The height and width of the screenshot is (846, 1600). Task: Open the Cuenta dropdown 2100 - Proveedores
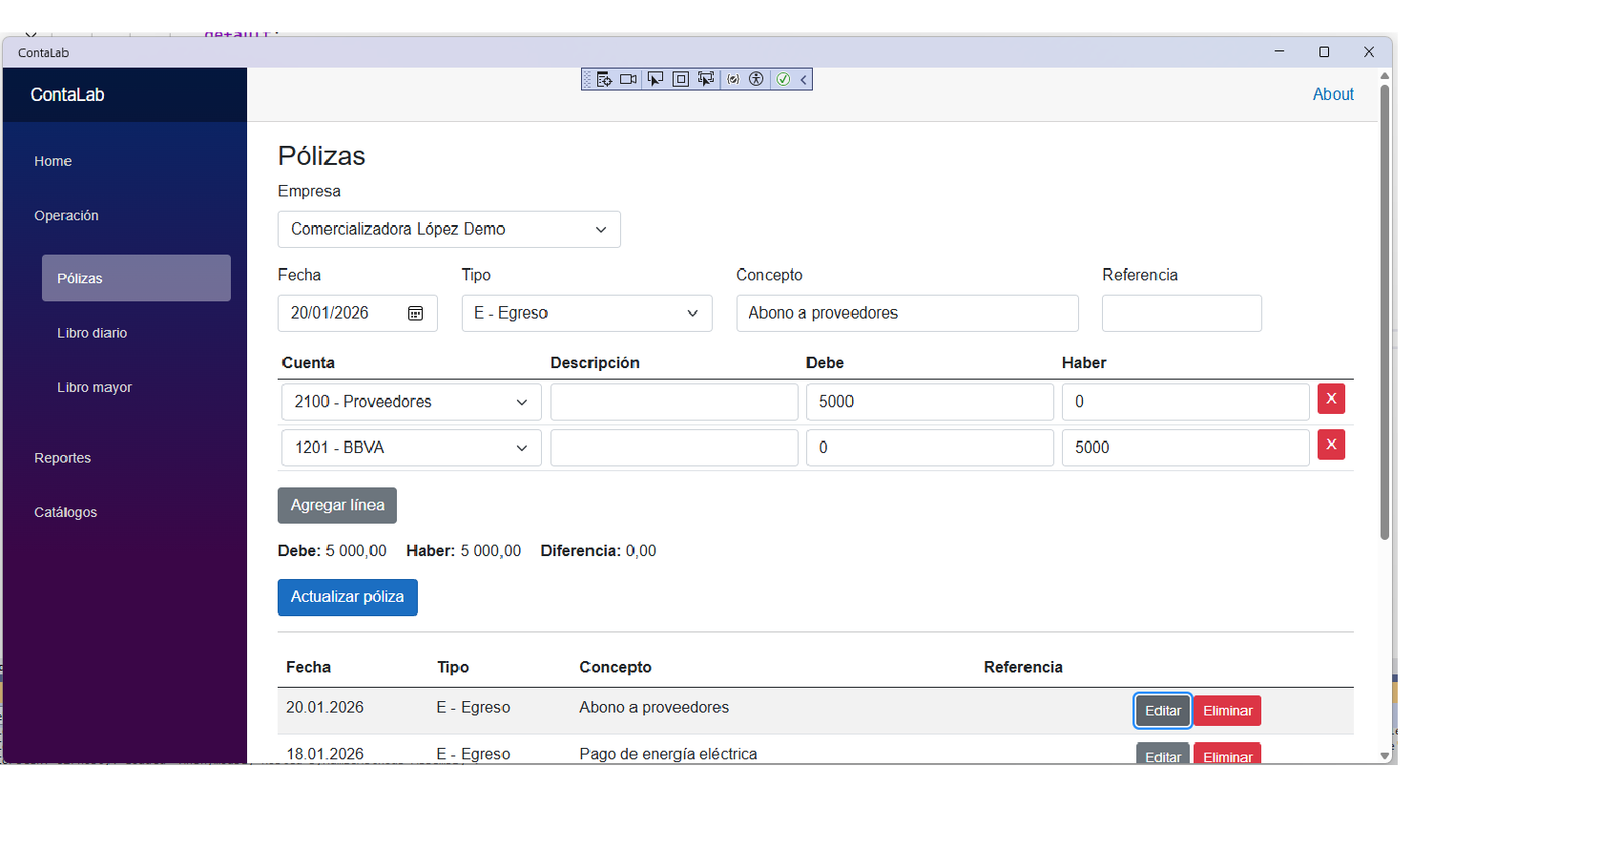[x=411, y=402]
